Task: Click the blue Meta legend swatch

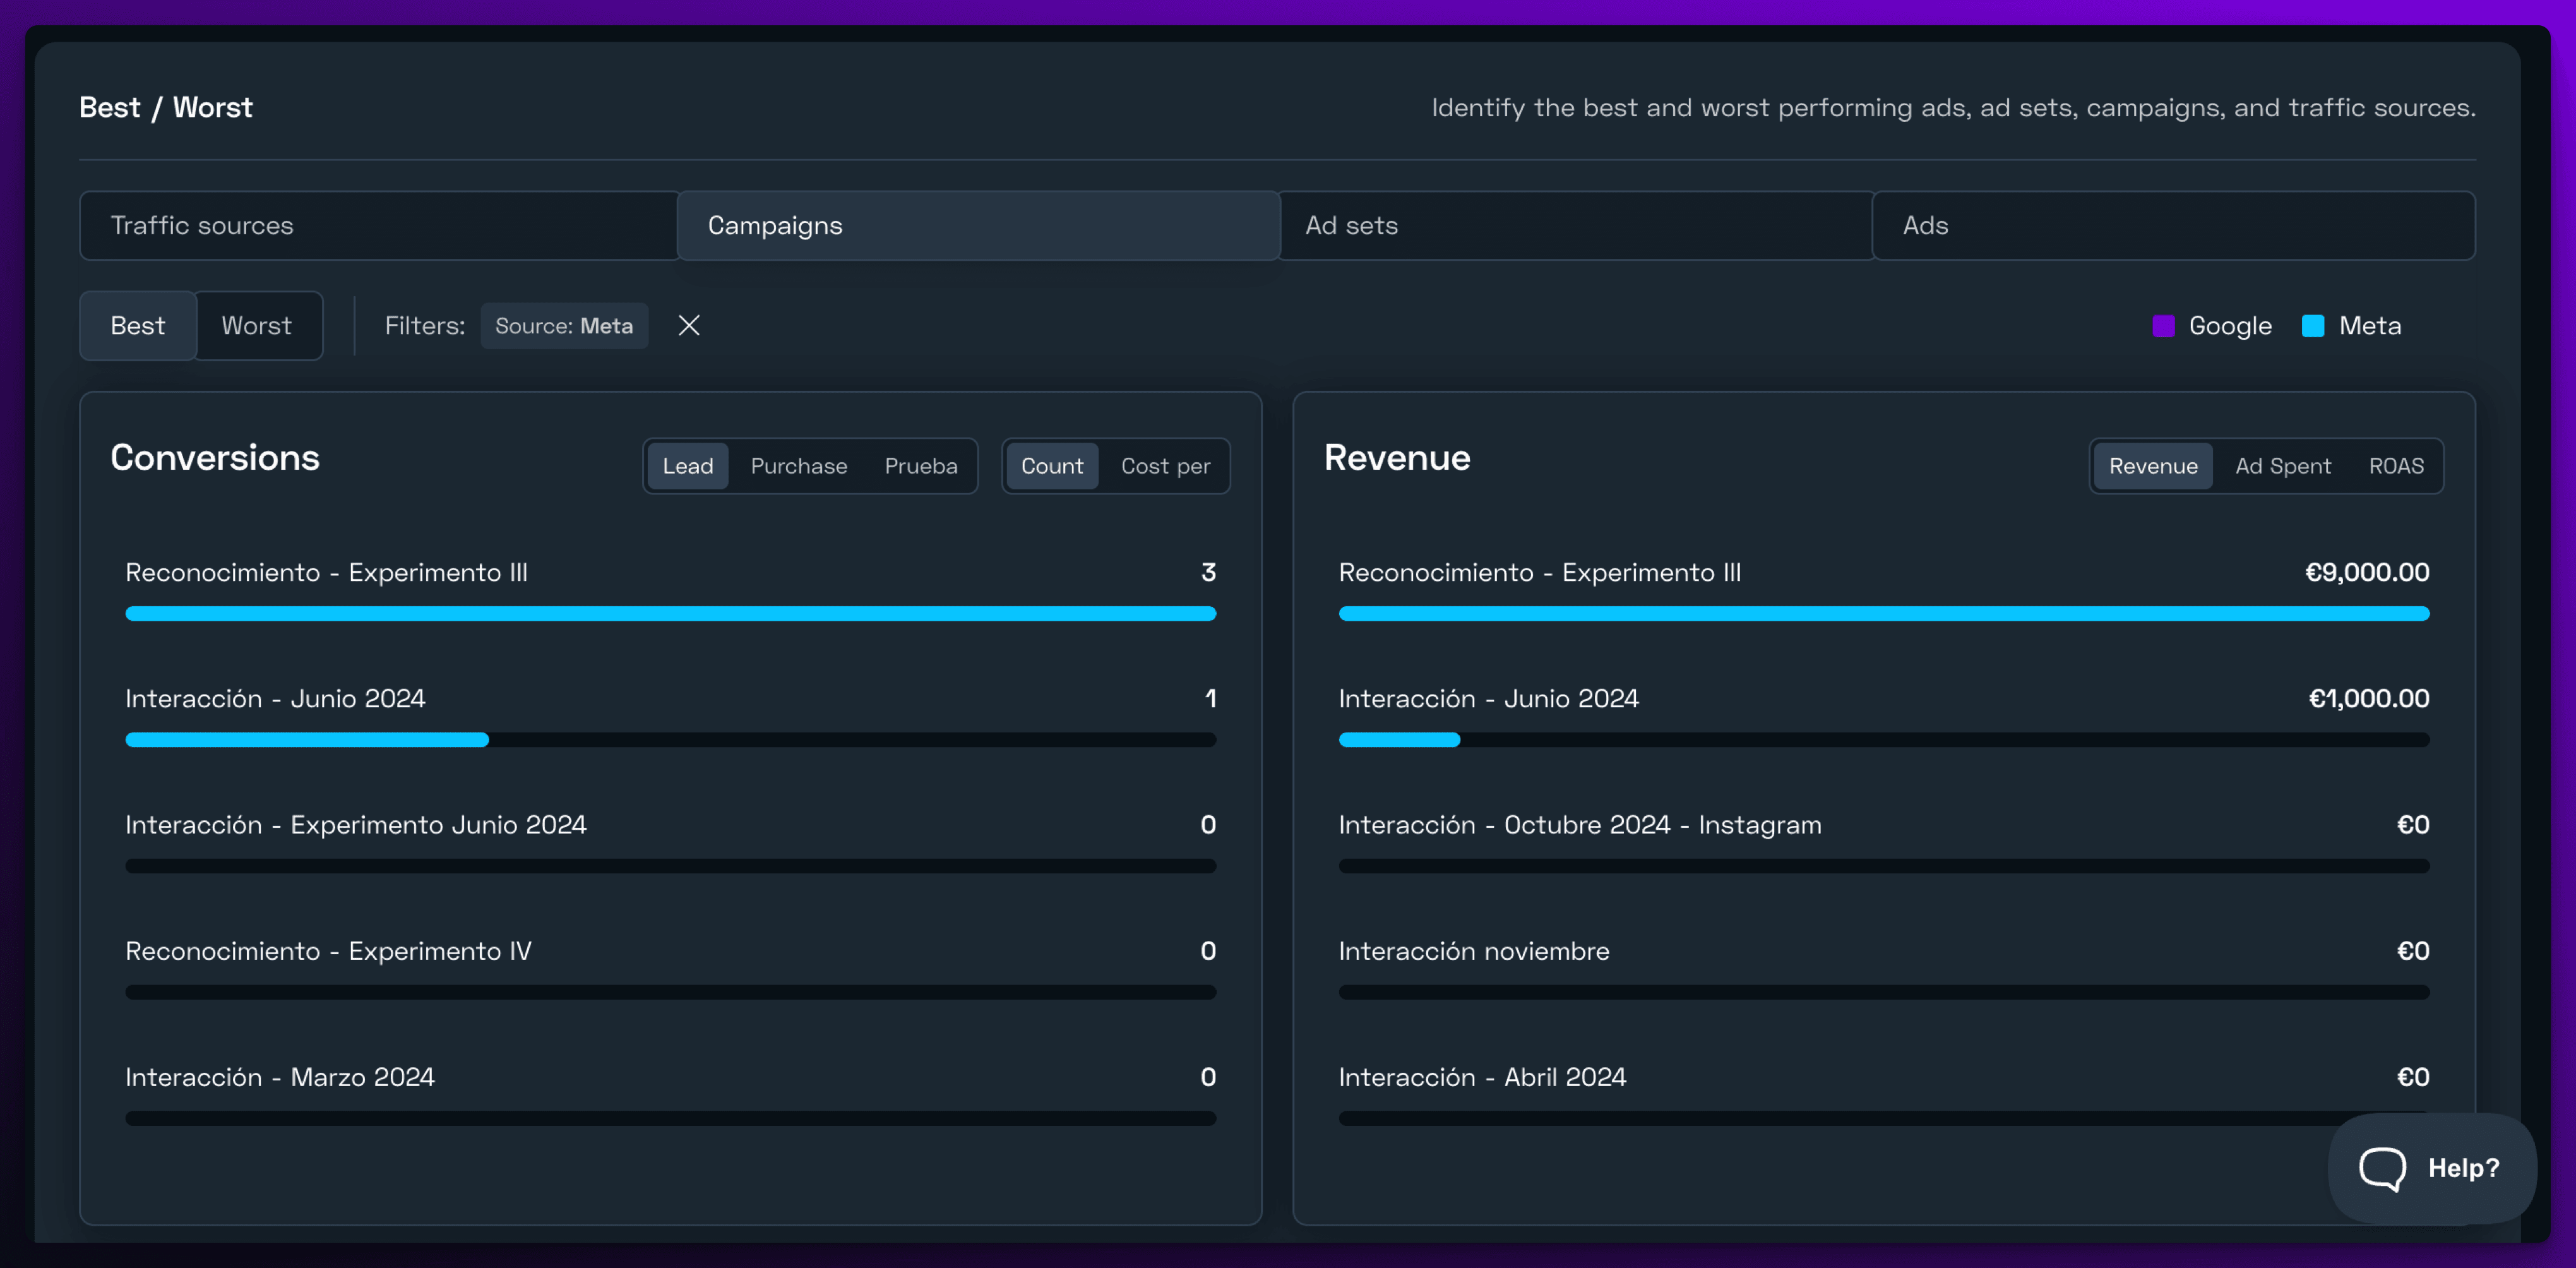Action: 2312,326
